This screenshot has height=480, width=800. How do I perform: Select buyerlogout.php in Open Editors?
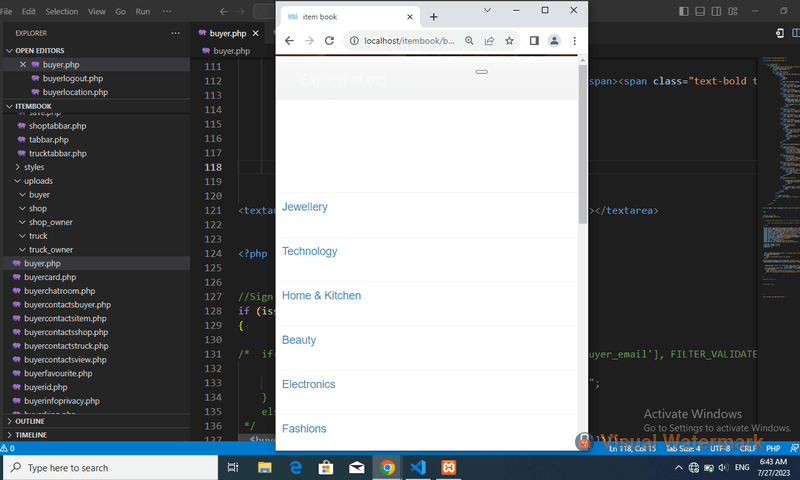[73, 78]
